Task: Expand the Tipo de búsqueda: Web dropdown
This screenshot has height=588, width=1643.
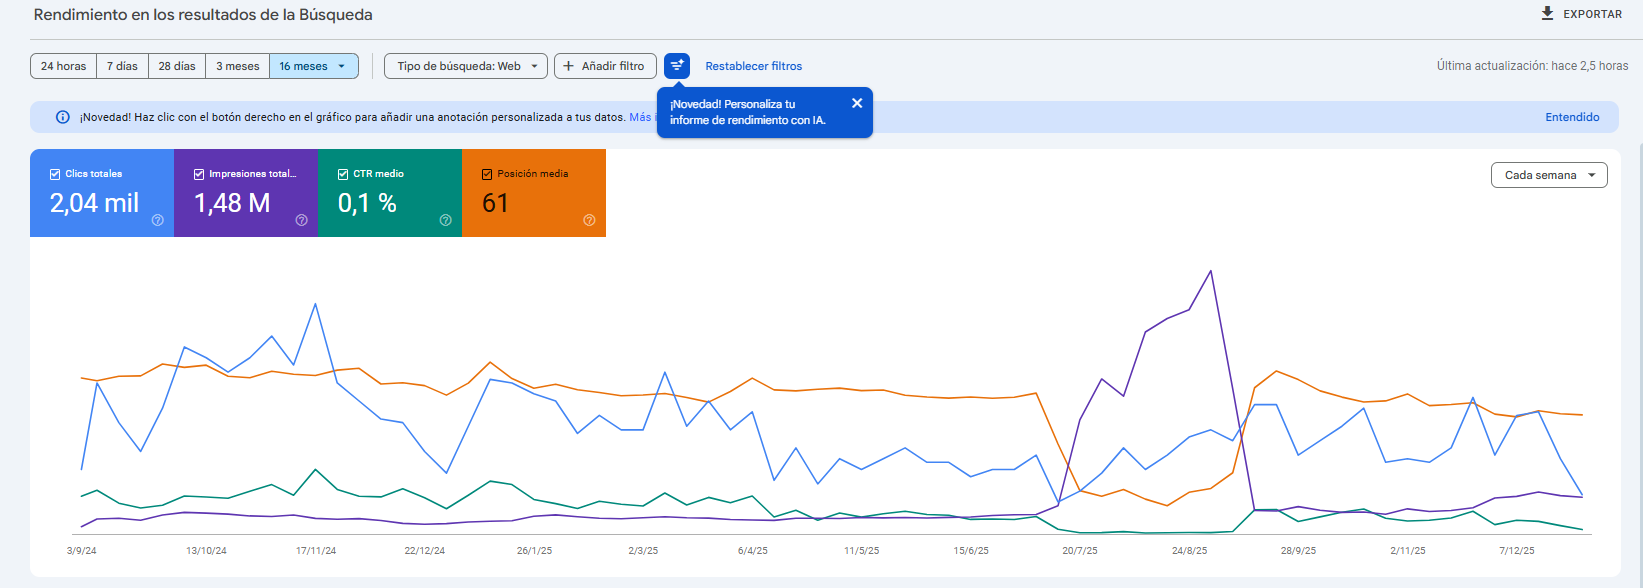Action: pyautogui.click(x=534, y=66)
